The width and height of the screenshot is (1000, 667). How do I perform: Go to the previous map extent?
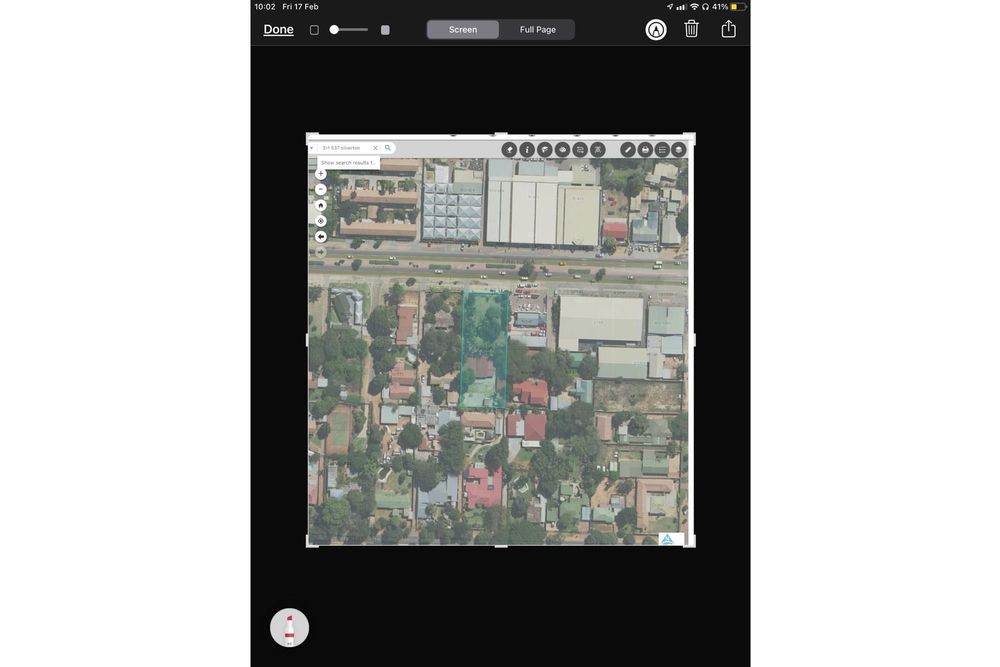click(x=321, y=237)
